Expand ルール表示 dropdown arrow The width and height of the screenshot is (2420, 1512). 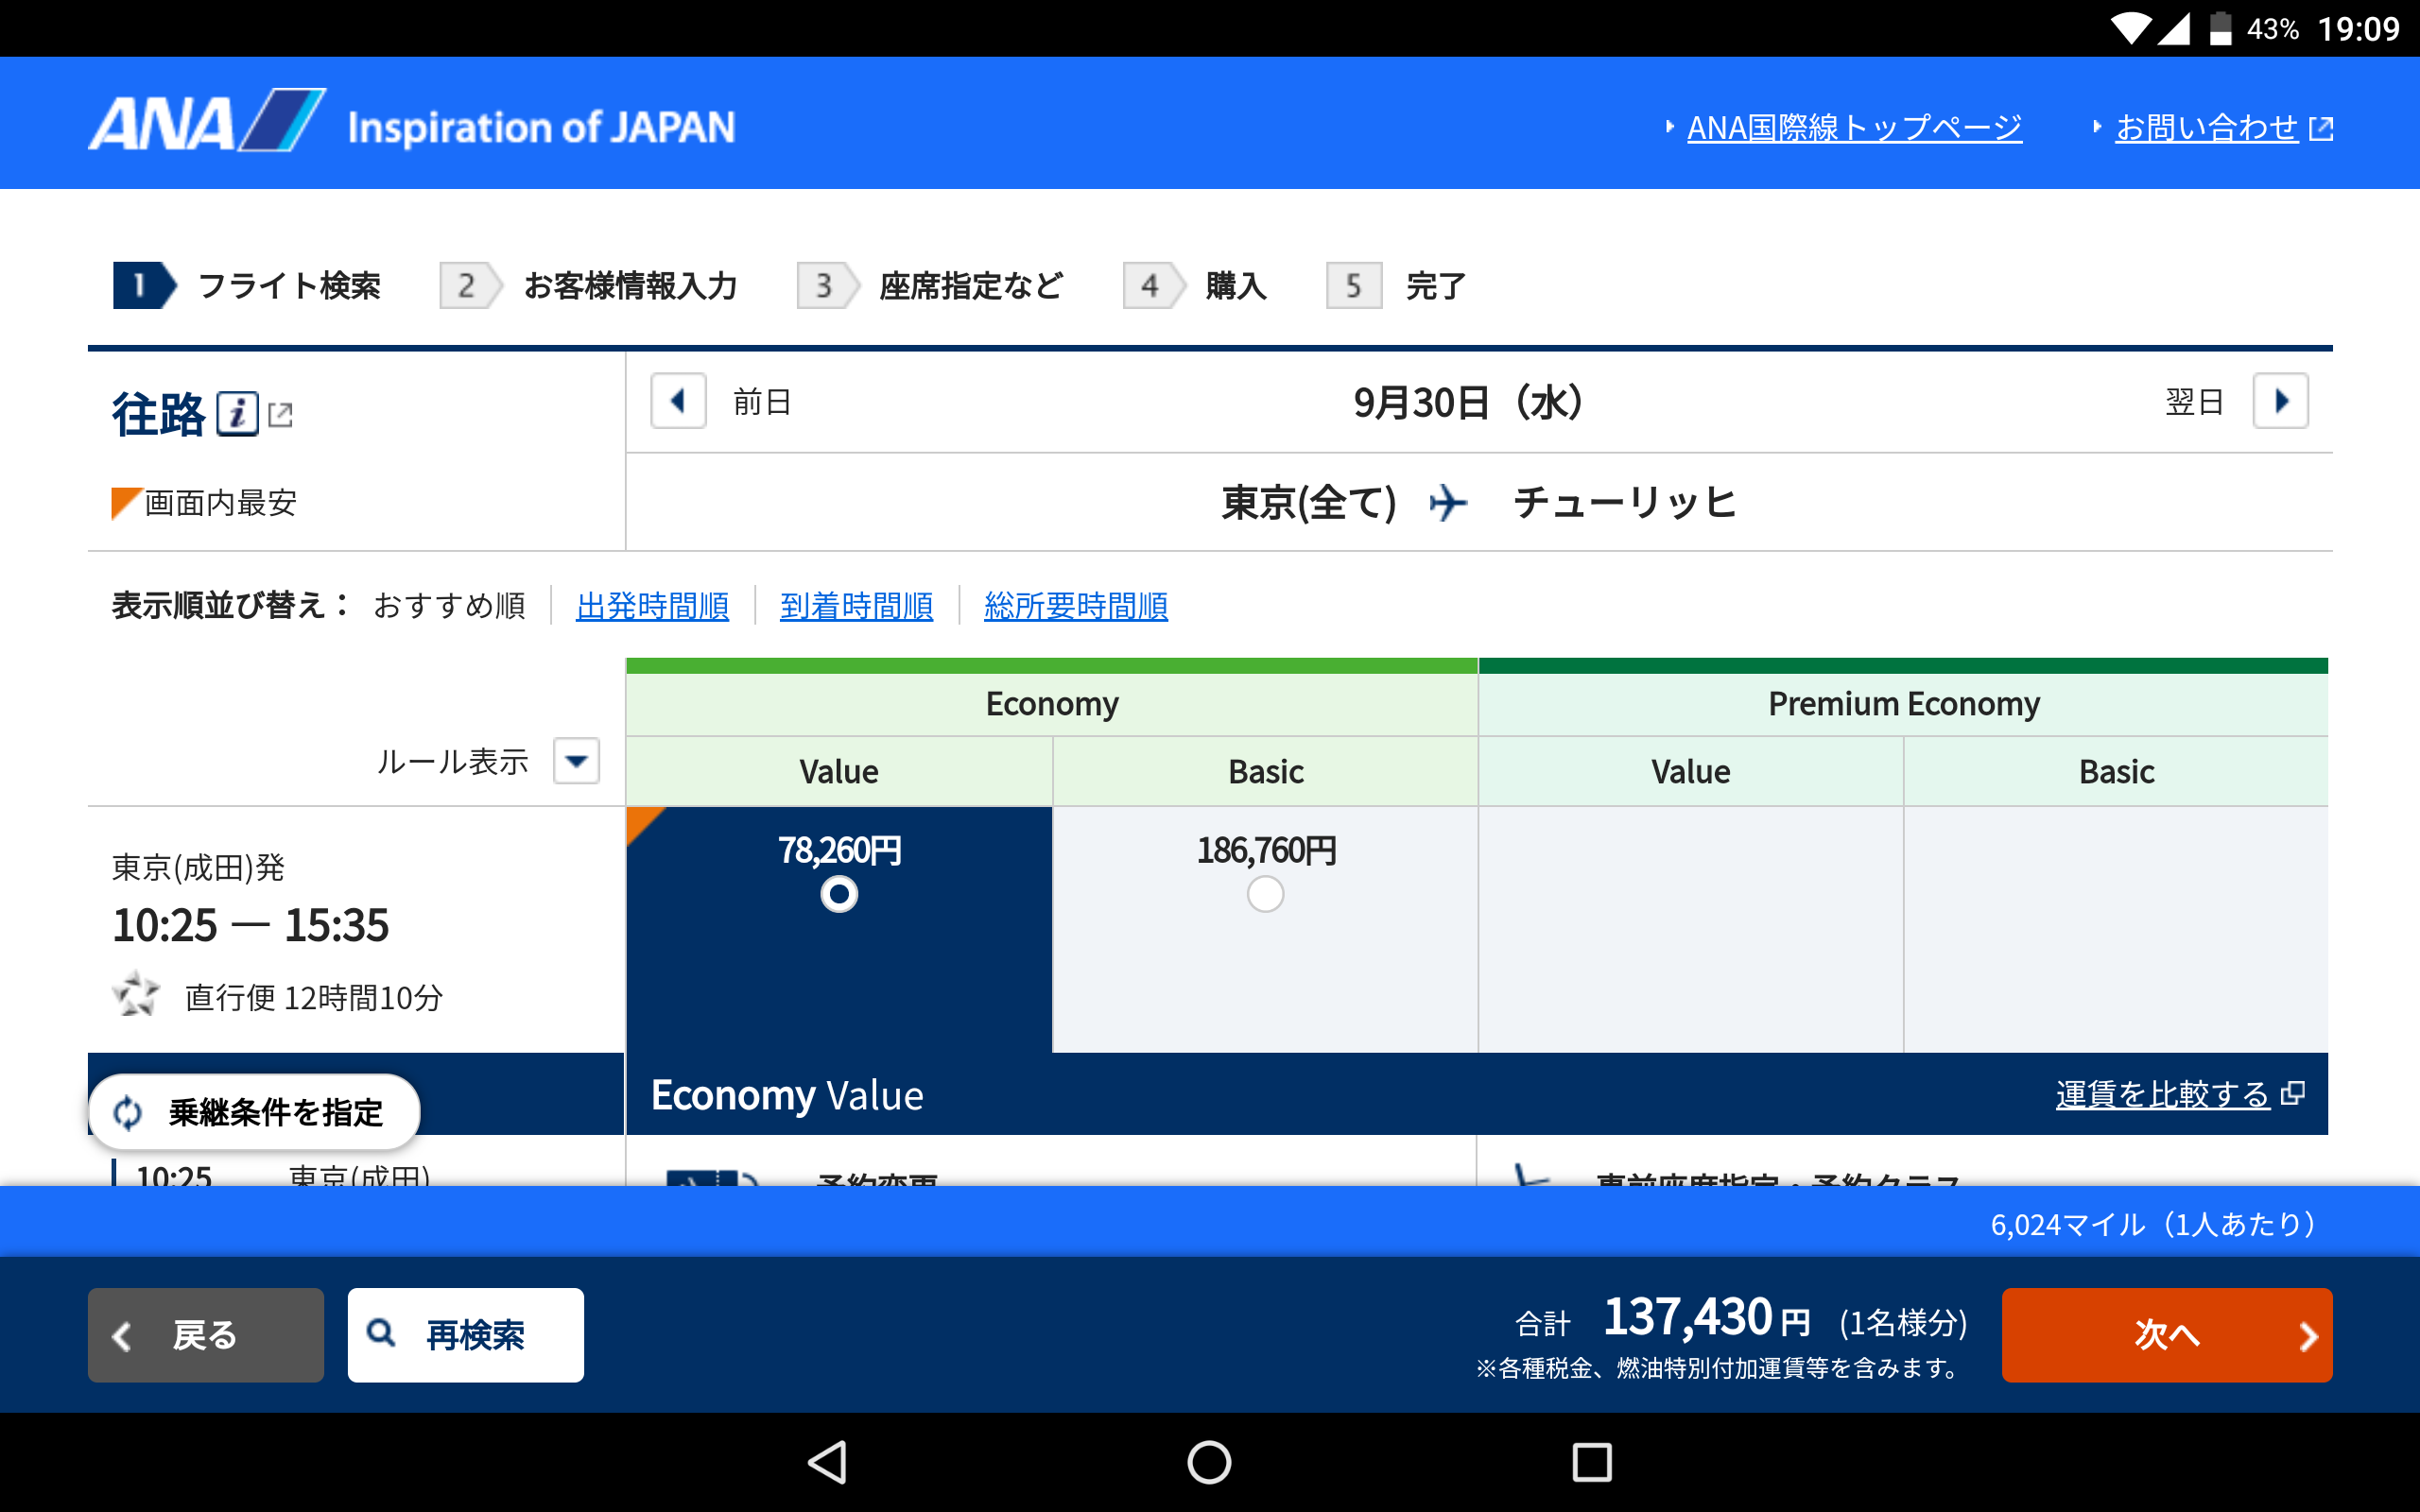point(577,761)
